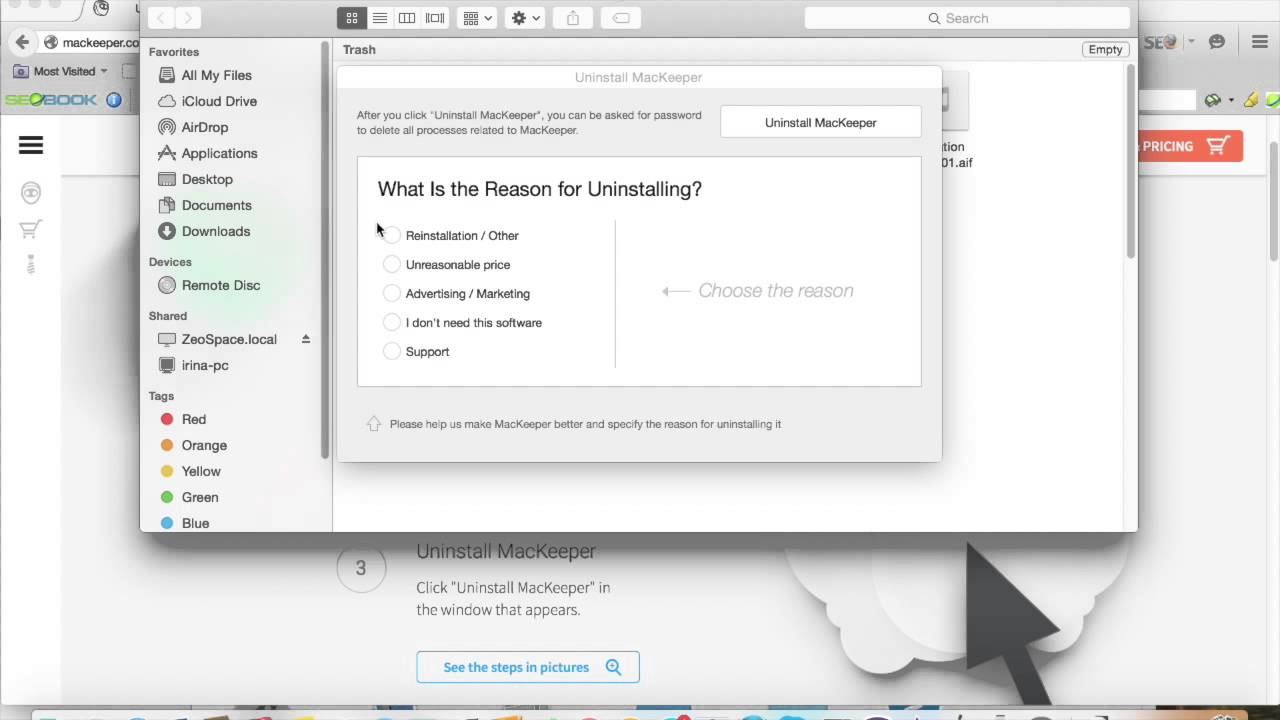Switch Finder to icon view

(352, 18)
